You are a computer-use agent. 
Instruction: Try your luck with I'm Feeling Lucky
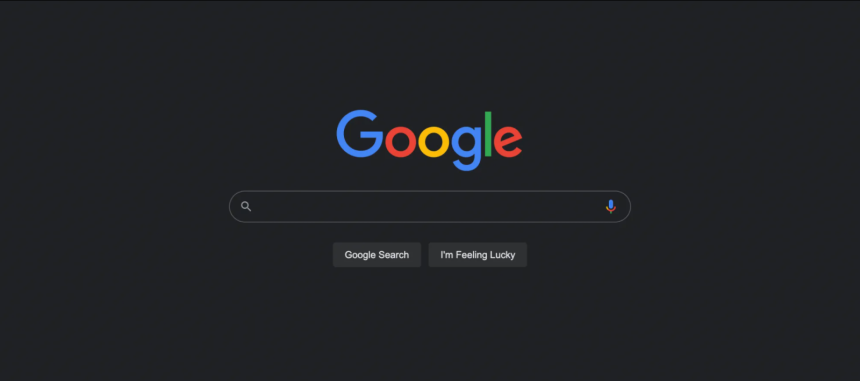click(478, 255)
